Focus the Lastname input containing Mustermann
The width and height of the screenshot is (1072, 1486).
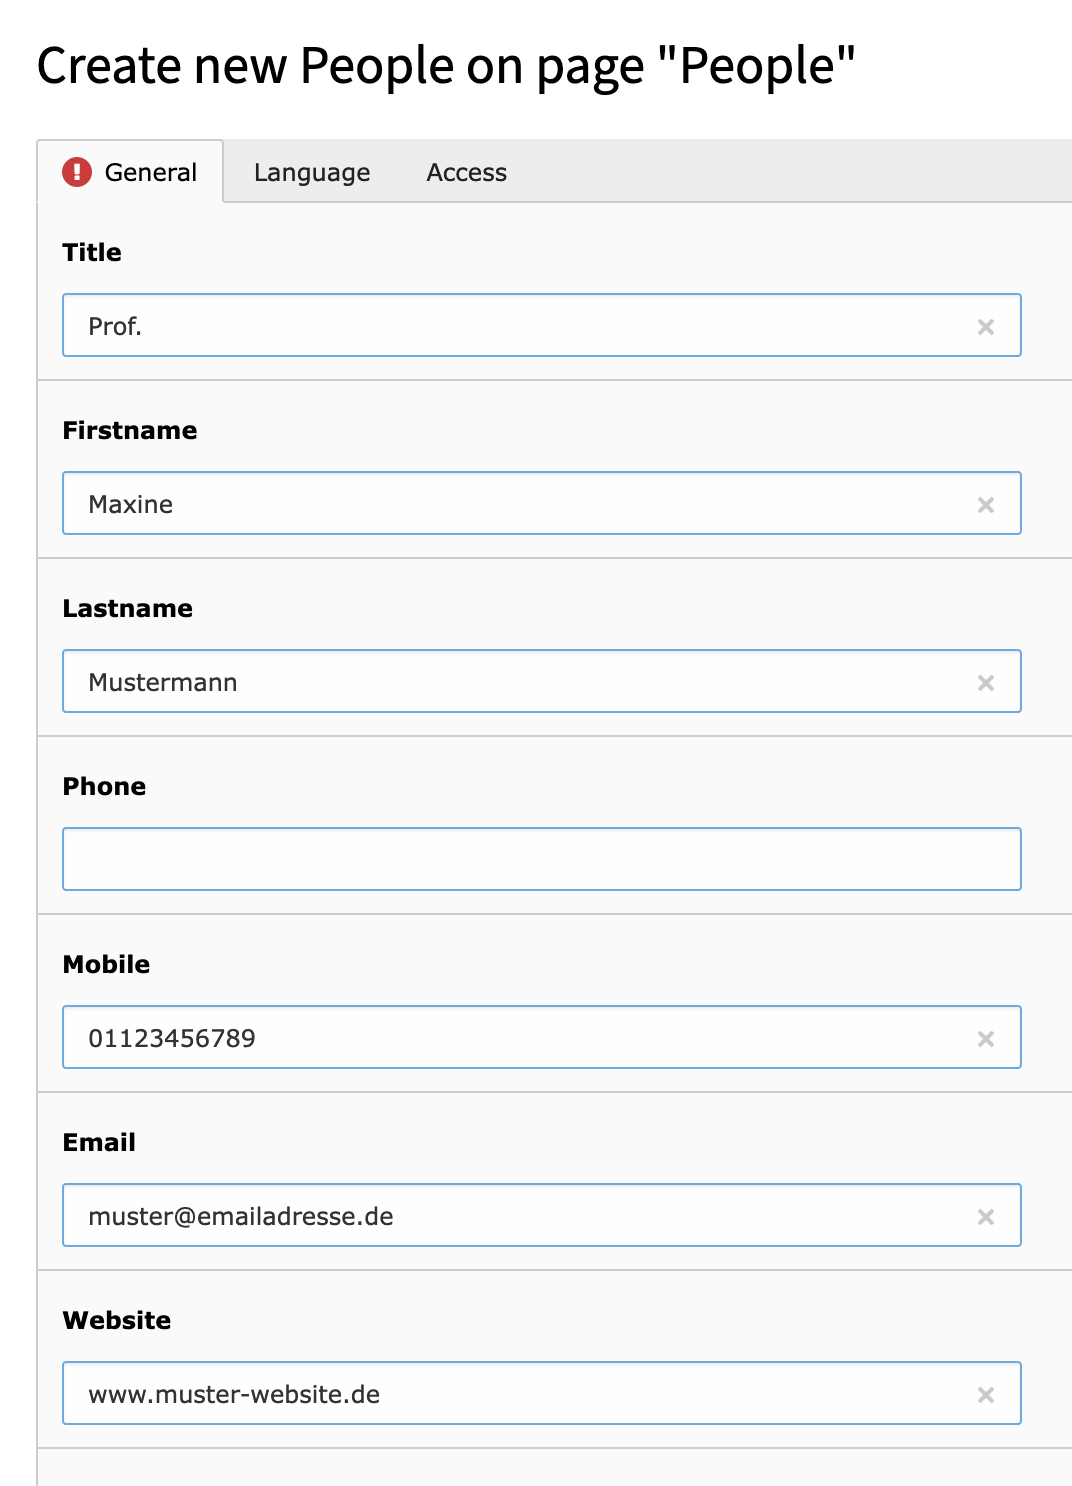pos(542,681)
